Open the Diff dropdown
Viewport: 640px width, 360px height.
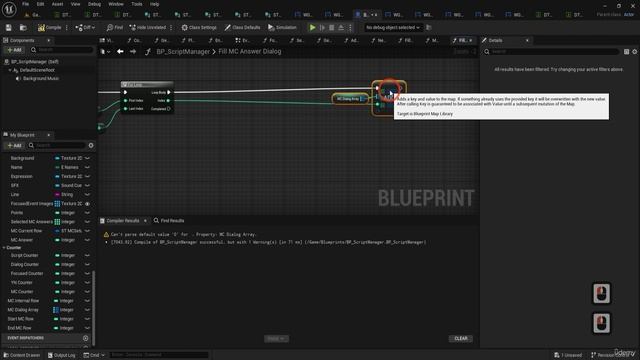(x=85, y=27)
